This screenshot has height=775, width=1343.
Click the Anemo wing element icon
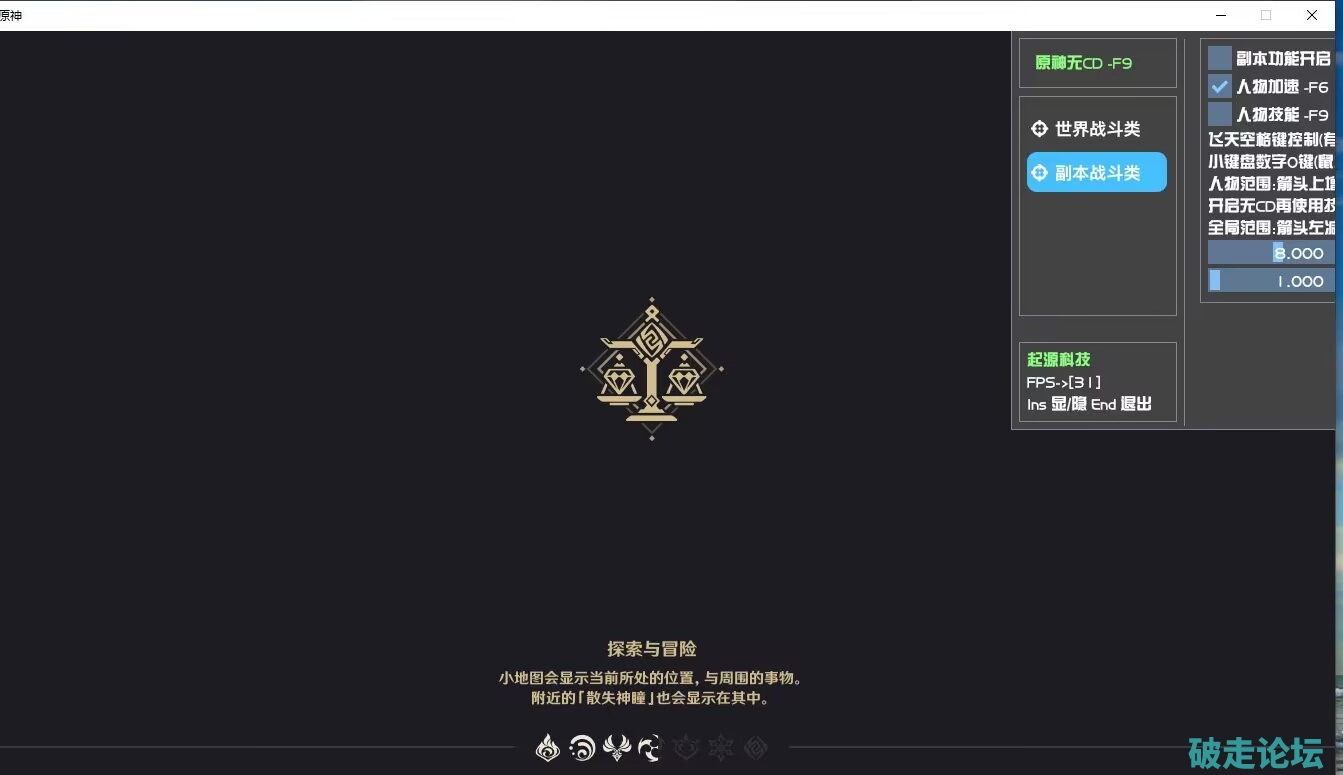coord(616,747)
